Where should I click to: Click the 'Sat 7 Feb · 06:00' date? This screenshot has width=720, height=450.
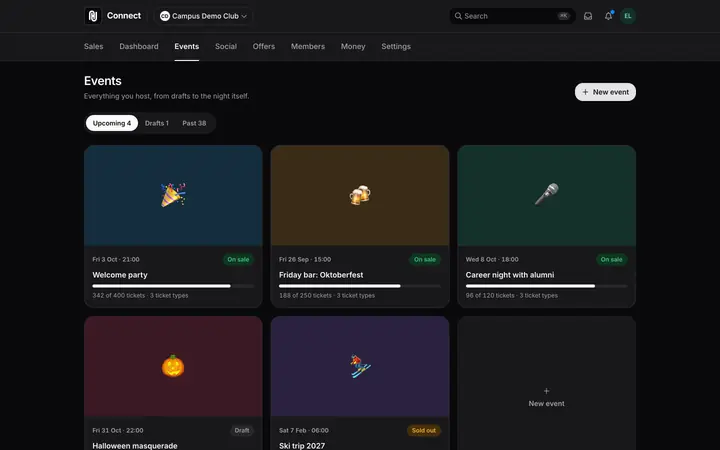[304, 430]
